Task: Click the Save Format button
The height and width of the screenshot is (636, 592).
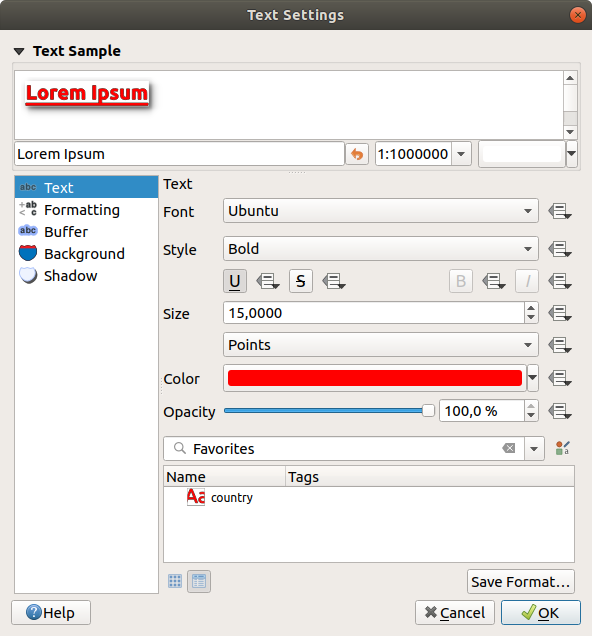Action: point(521,582)
